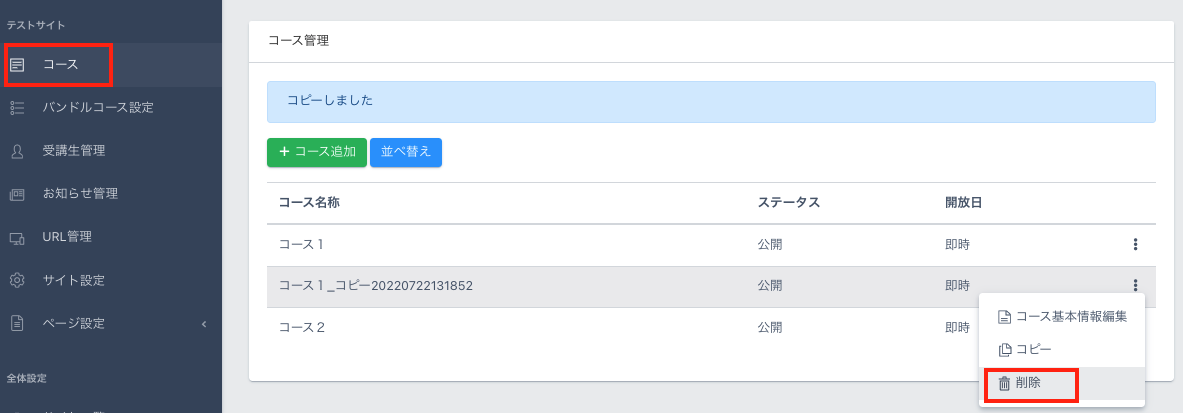Click the コピーしました notification banner
The height and width of the screenshot is (413, 1183).
coord(710,102)
